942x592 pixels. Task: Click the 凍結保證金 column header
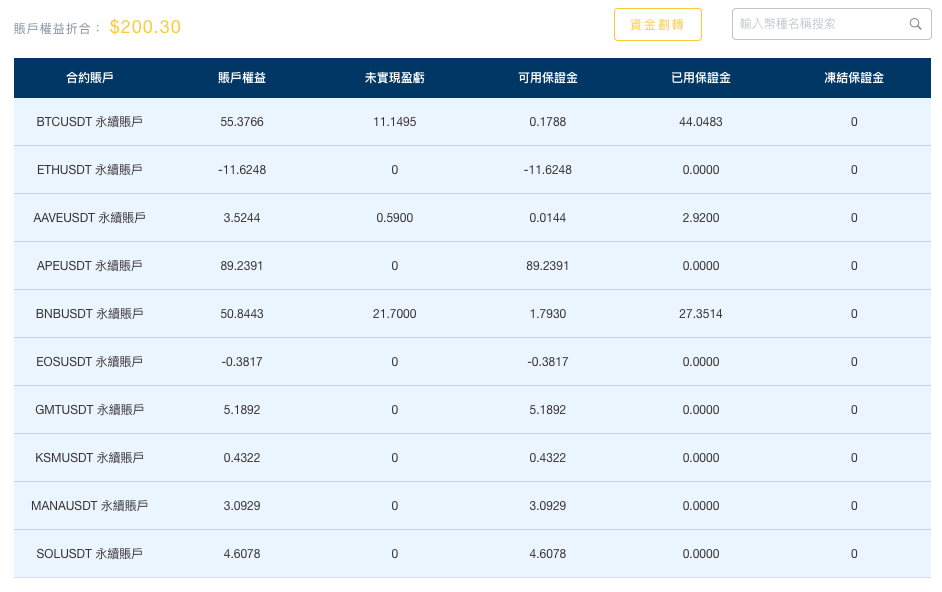(x=853, y=78)
